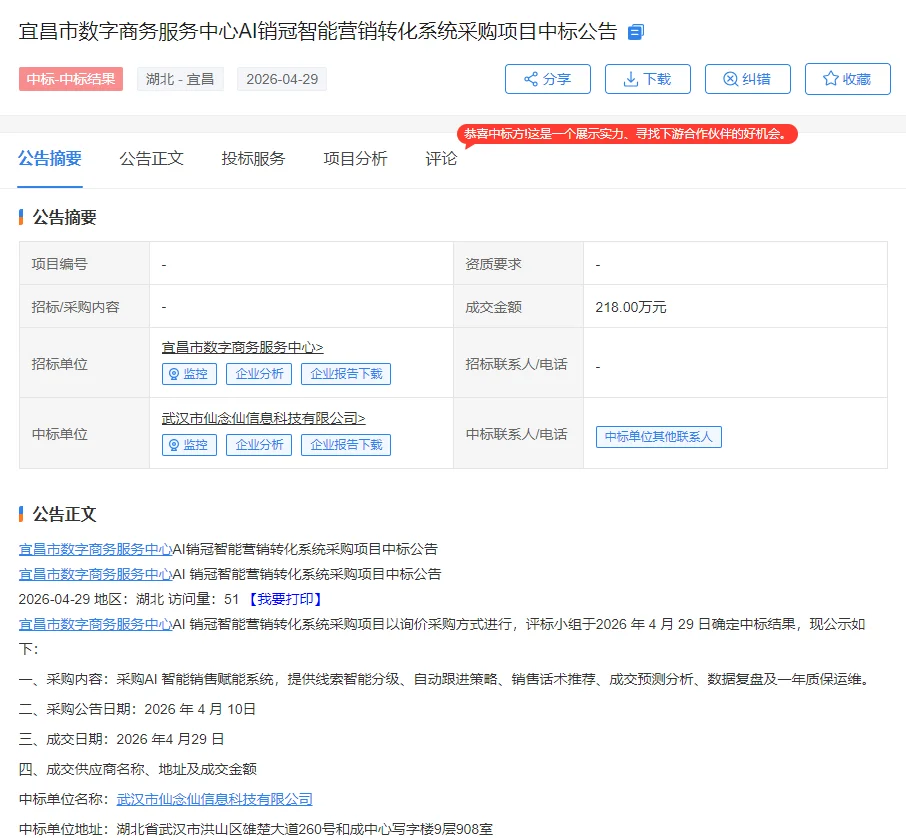906x838 pixels.
Task: Click 企业报告下载 button in the 招标单位 row
Action: pyautogui.click(x=346, y=374)
